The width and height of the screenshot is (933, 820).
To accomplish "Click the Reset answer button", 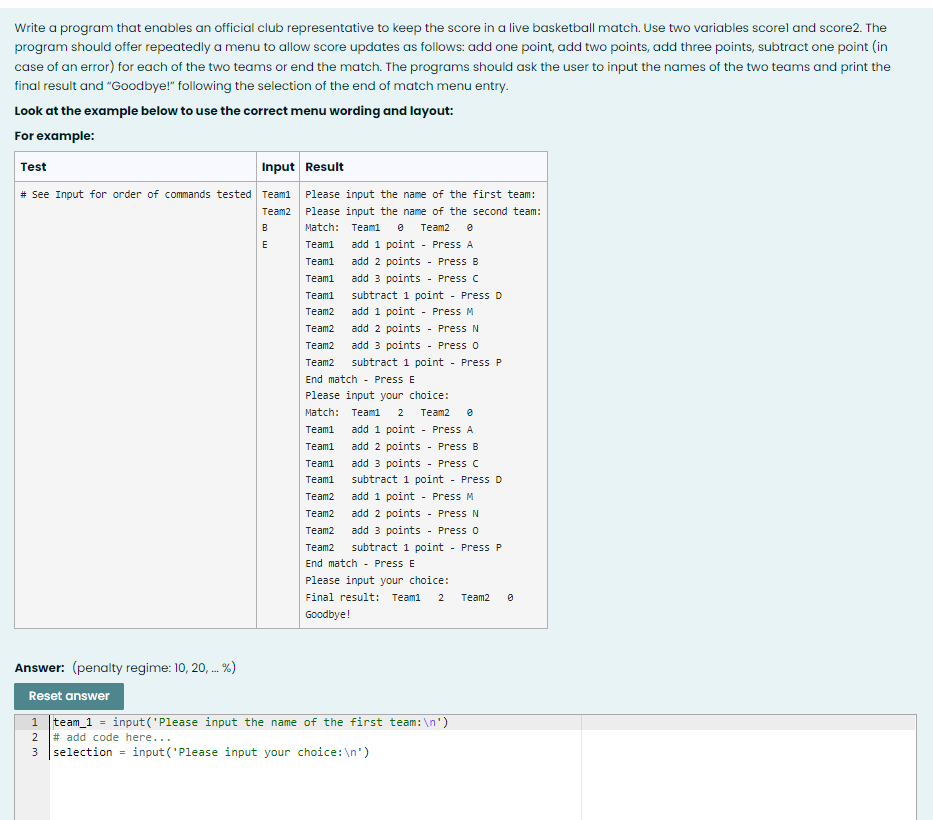I will [x=68, y=696].
